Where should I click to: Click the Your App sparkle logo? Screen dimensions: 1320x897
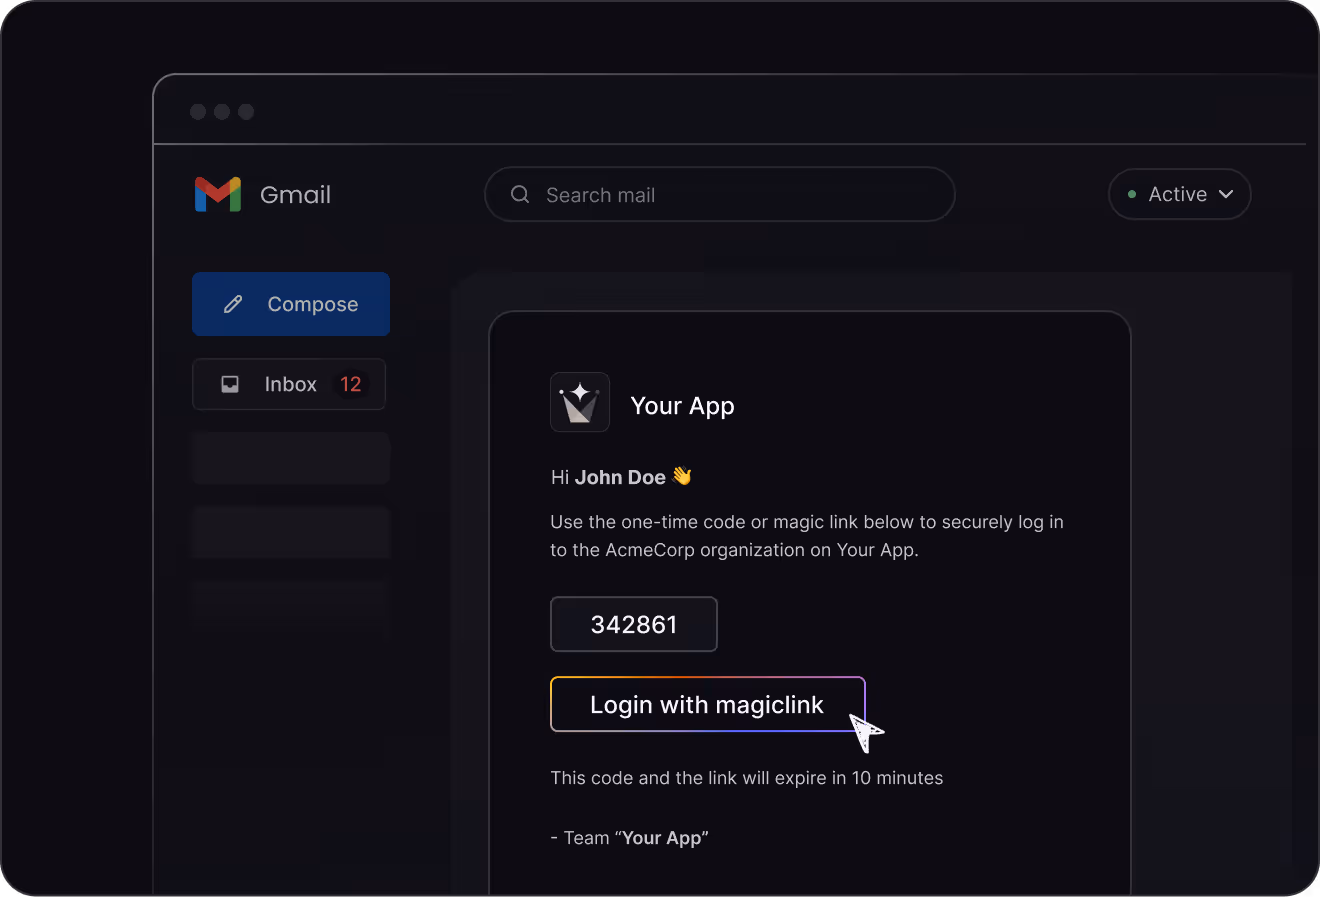click(x=580, y=402)
